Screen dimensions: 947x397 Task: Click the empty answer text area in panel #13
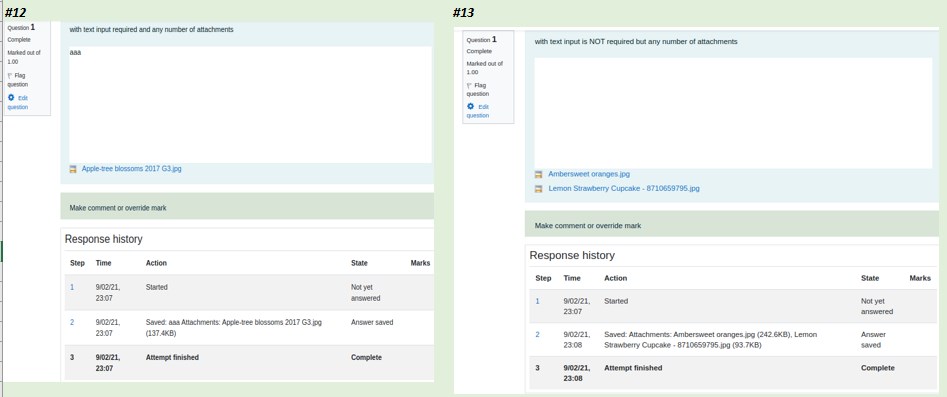coord(733,113)
